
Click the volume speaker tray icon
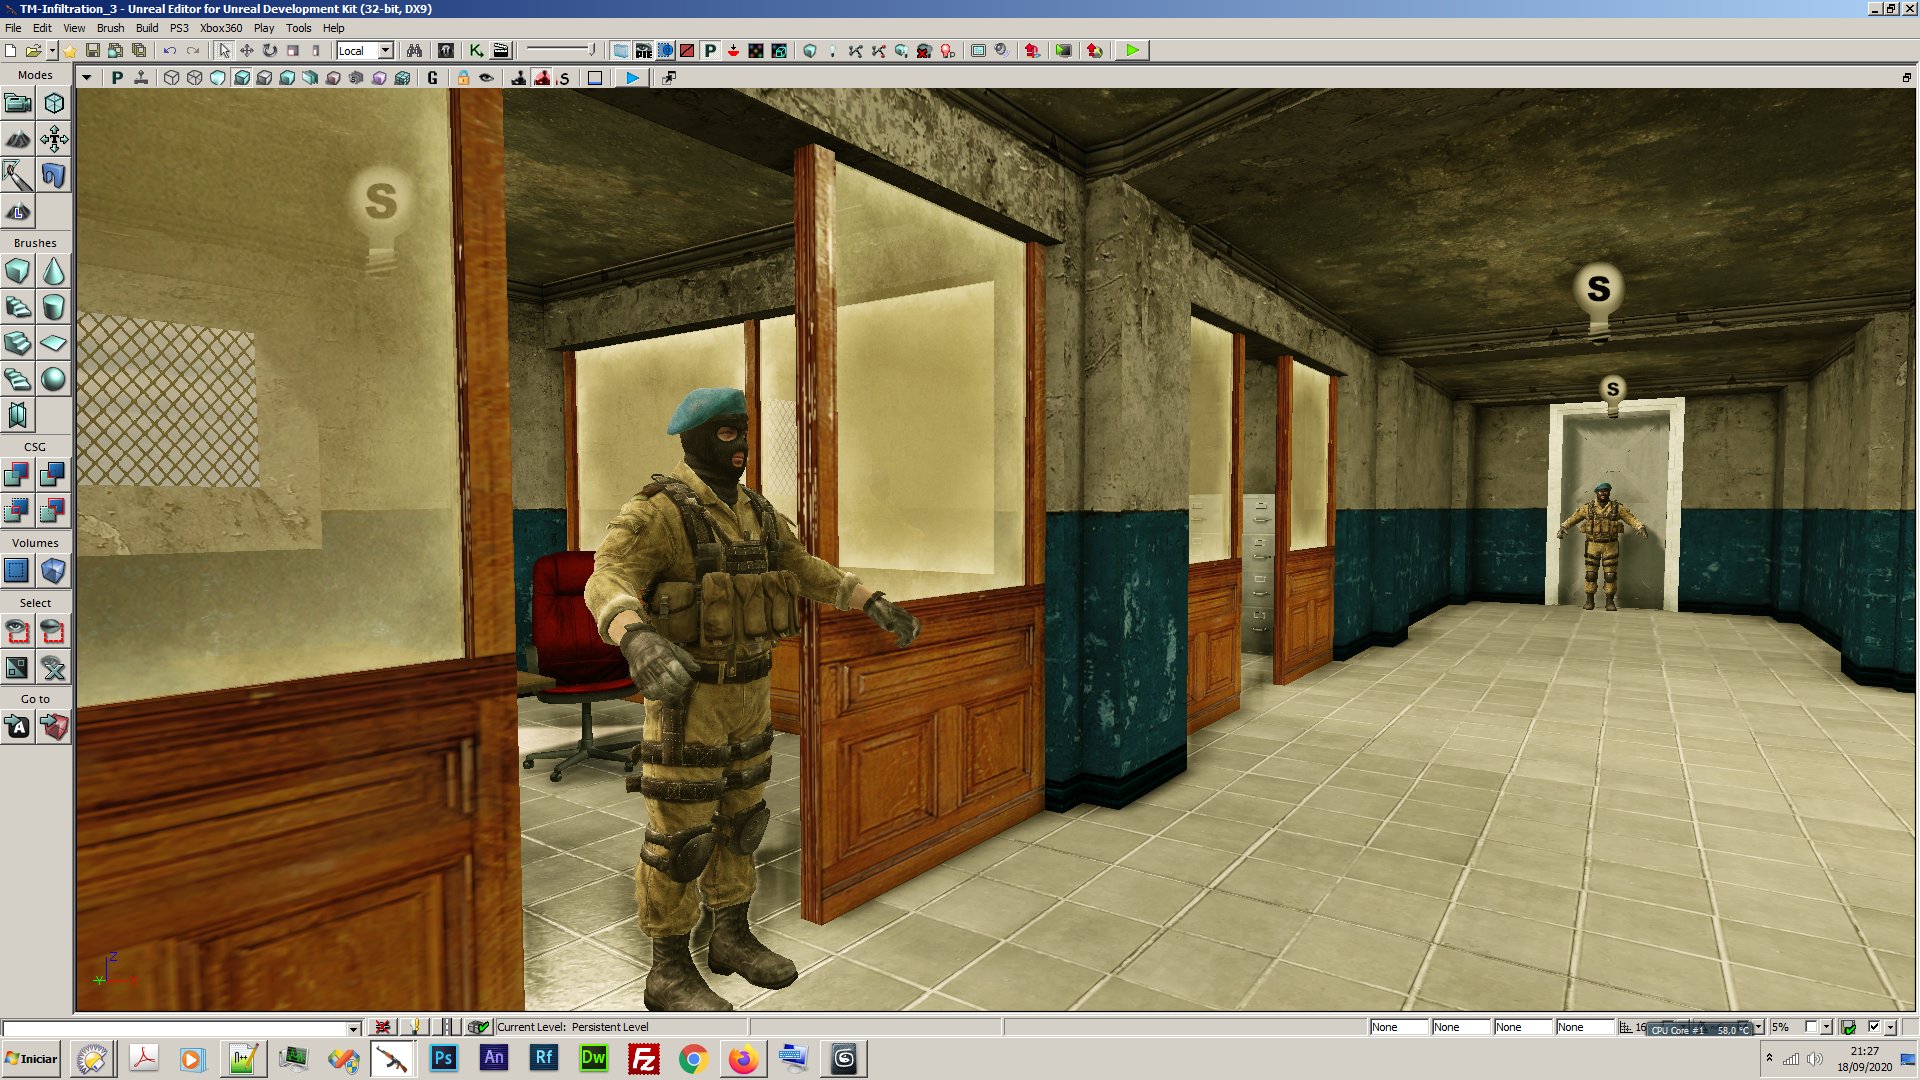[1814, 1059]
